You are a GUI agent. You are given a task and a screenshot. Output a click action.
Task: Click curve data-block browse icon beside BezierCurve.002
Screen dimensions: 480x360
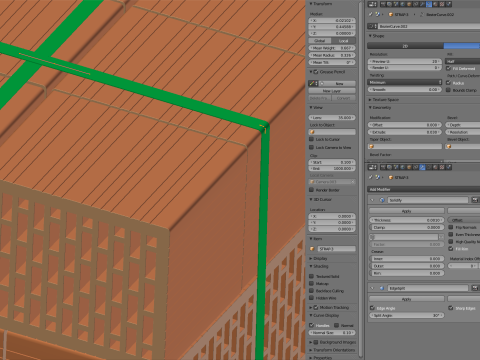coord(372,26)
